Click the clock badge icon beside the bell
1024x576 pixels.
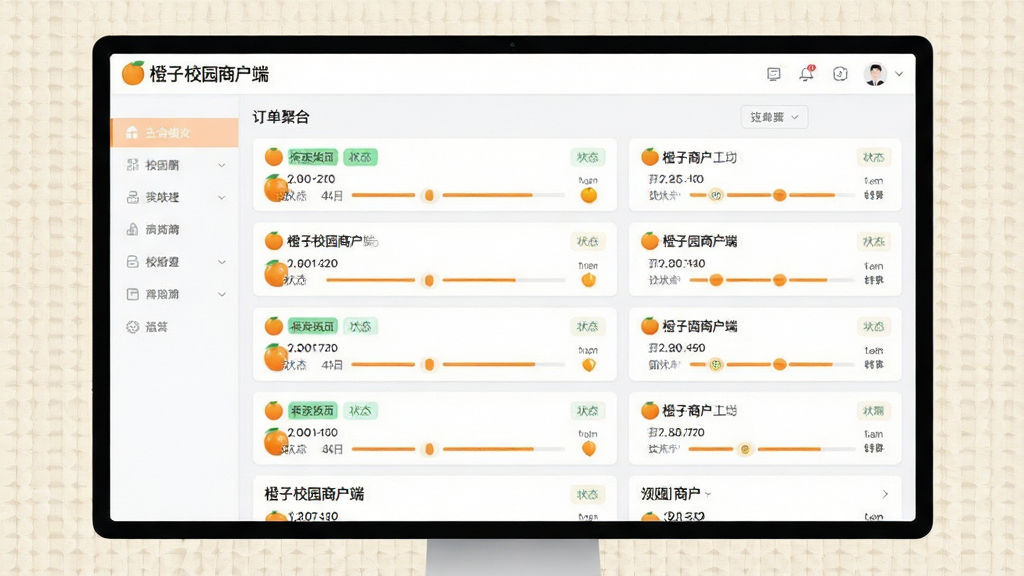click(x=840, y=74)
